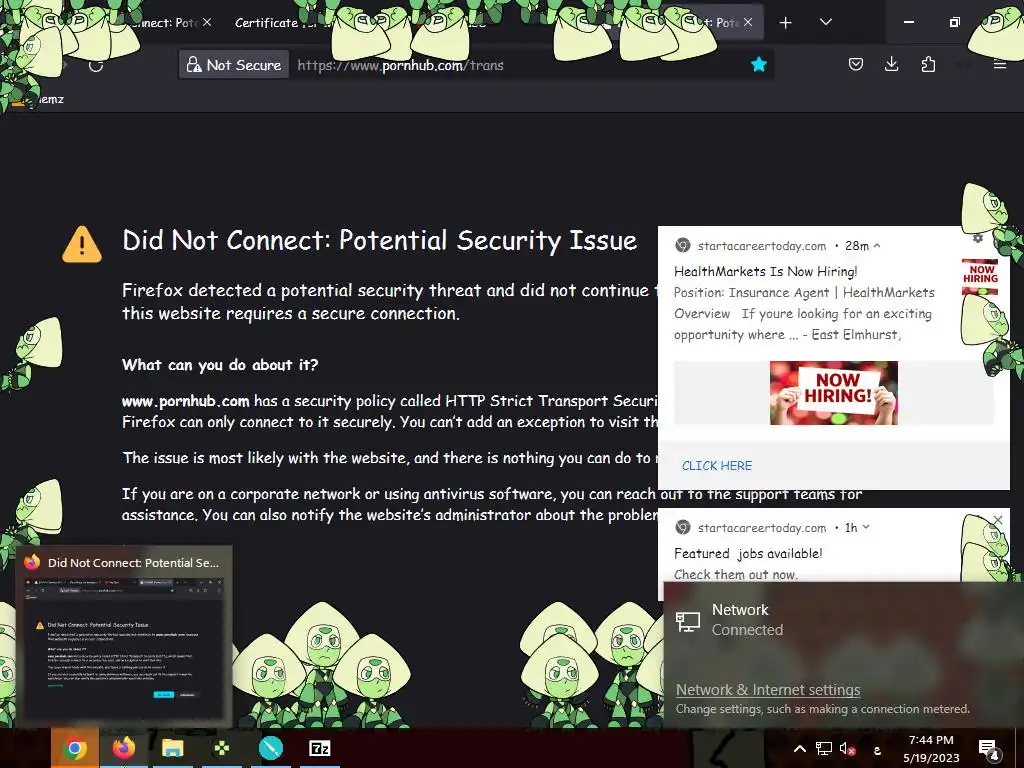1024x768 pixels.
Task: Open the Action Center notification icon
Action: [989, 749]
